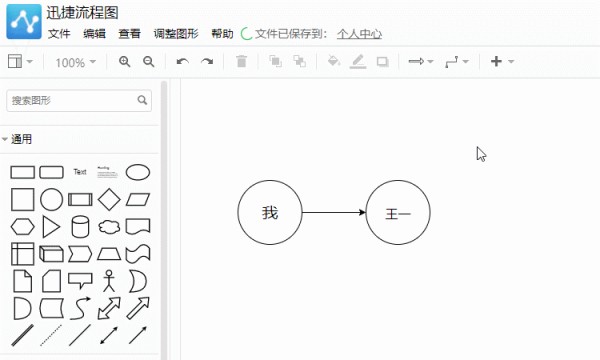Click the 迅捷流程图 app logo
The width and height of the screenshot is (600, 360).
[24, 22]
